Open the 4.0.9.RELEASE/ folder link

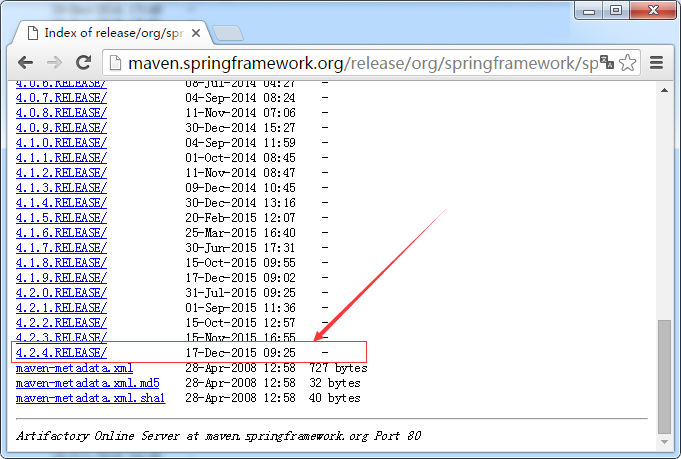pos(61,128)
